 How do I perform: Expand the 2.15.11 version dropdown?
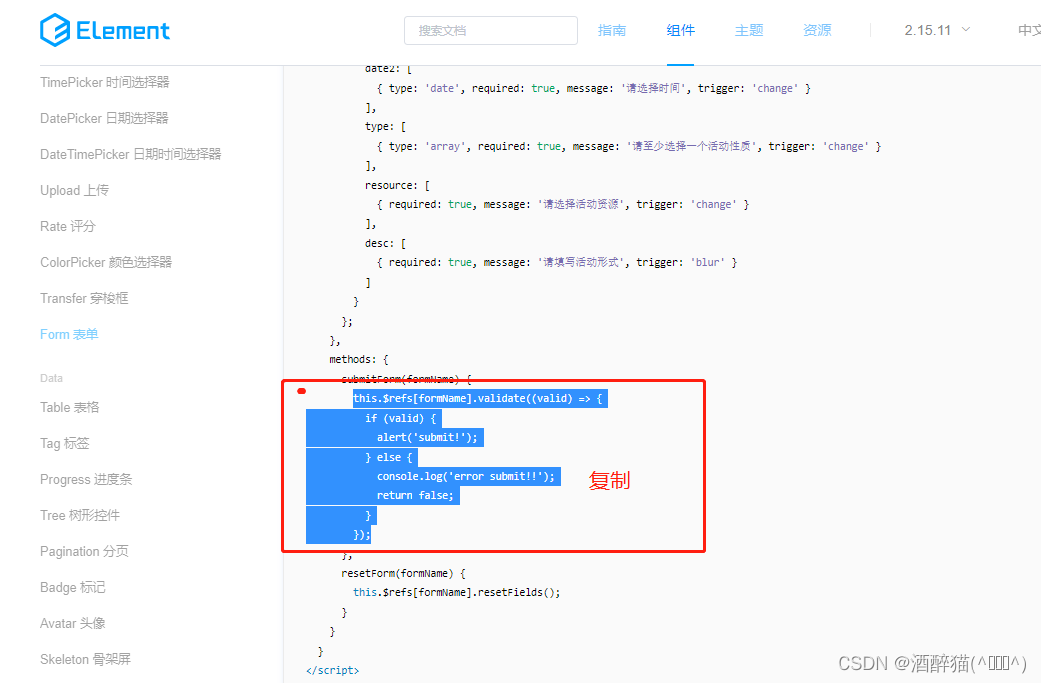click(x=937, y=31)
